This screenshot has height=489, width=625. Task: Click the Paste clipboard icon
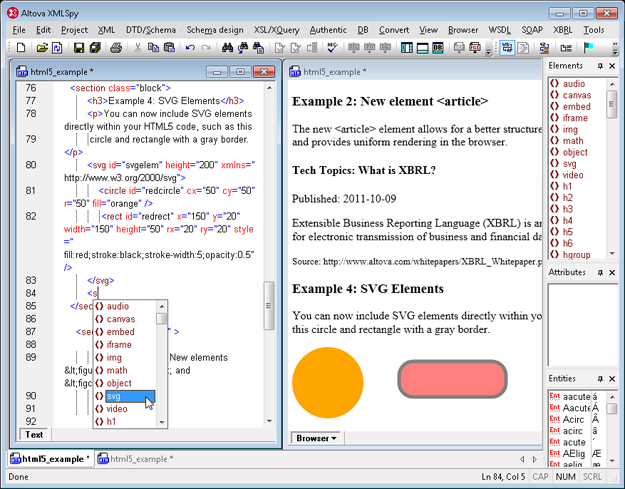click(x=170, y=48)
